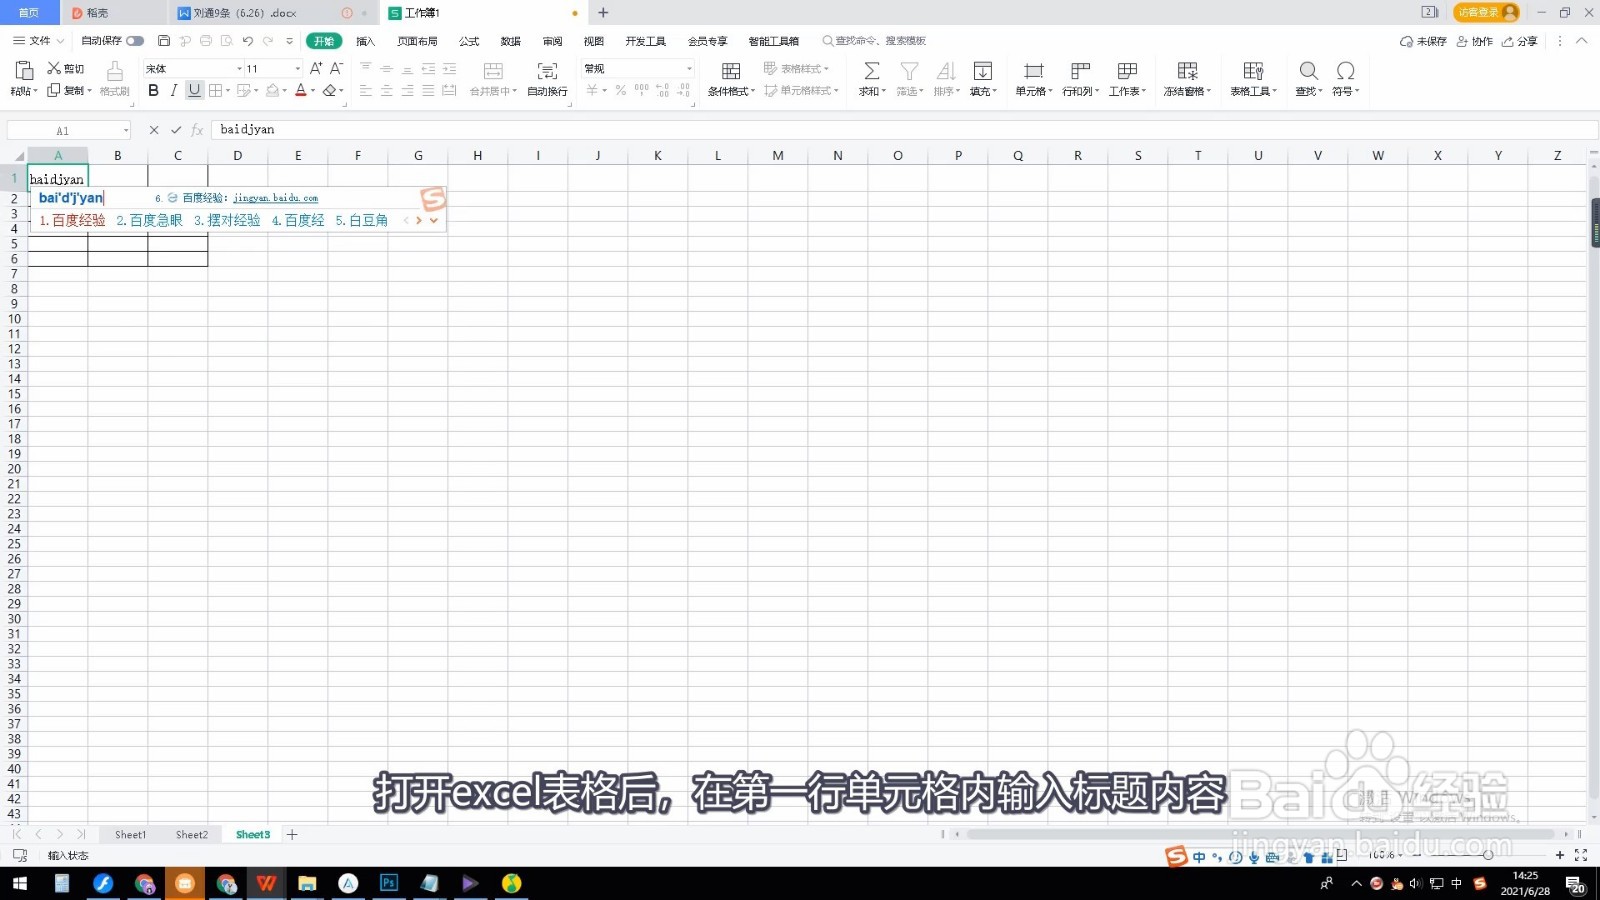This screenshot has width=1600, height=900.
Task: Click the Paste (粘贴) clipboard icon
Action: (x=23, y=71)
